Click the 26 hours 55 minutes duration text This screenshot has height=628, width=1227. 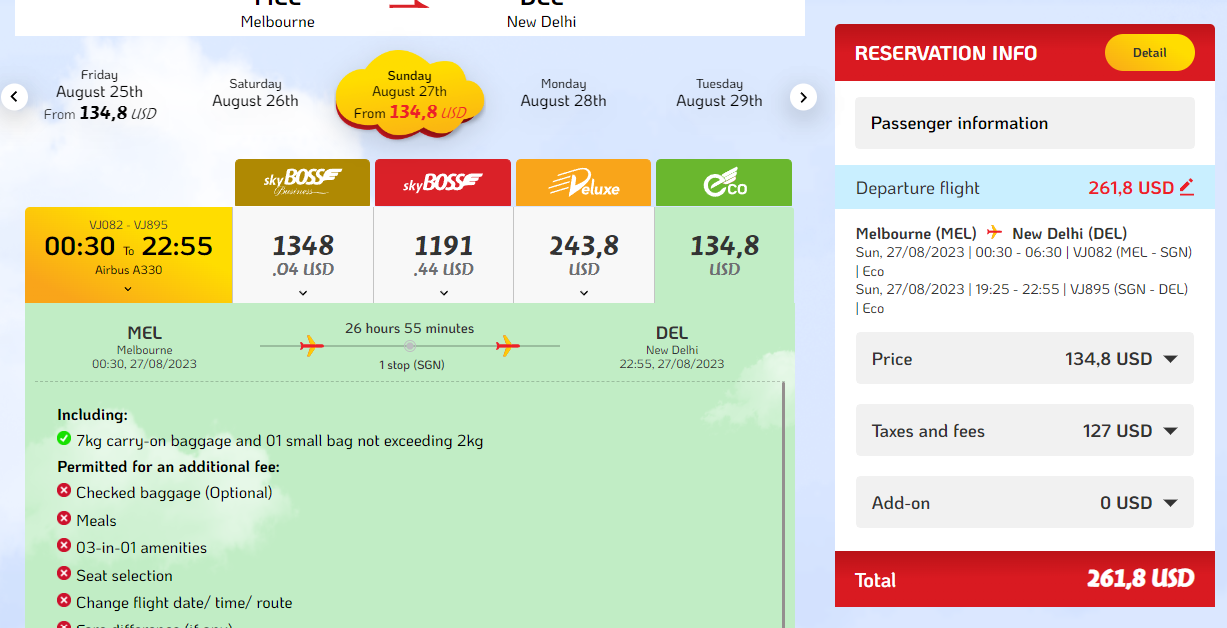coord(409,328)
